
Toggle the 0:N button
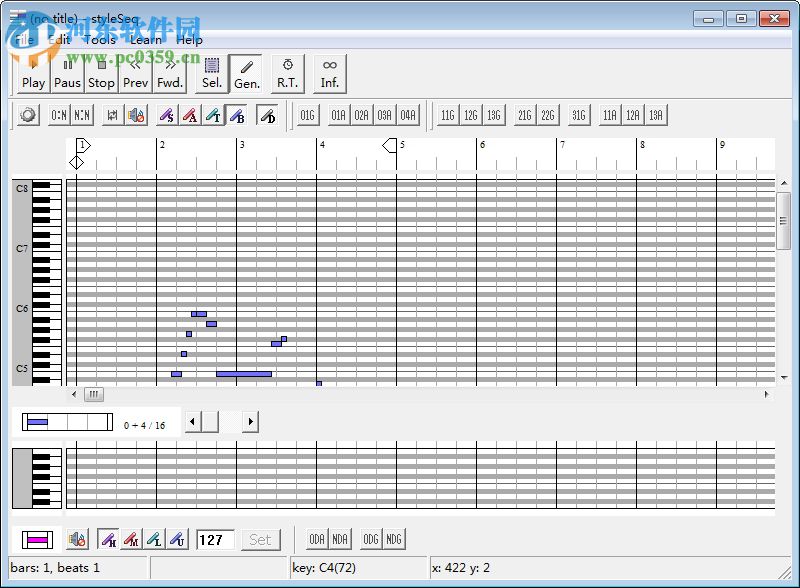coord(61,115)
